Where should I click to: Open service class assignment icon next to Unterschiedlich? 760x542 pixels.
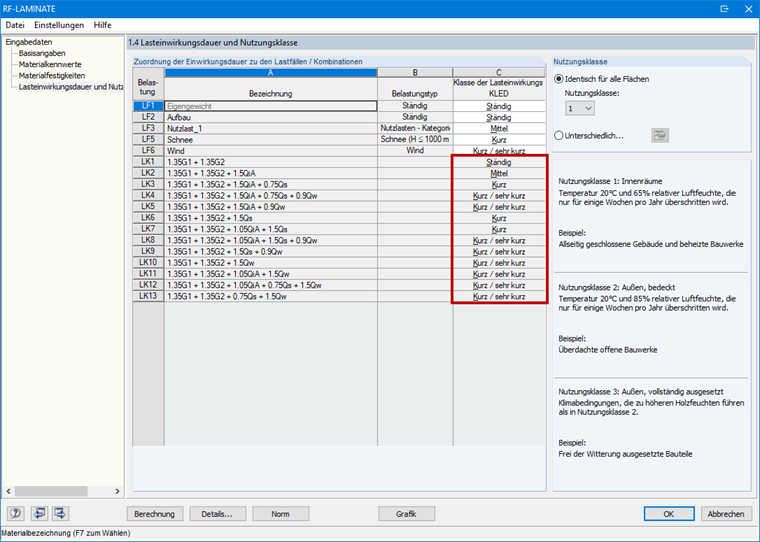click(x=660, y=135)
